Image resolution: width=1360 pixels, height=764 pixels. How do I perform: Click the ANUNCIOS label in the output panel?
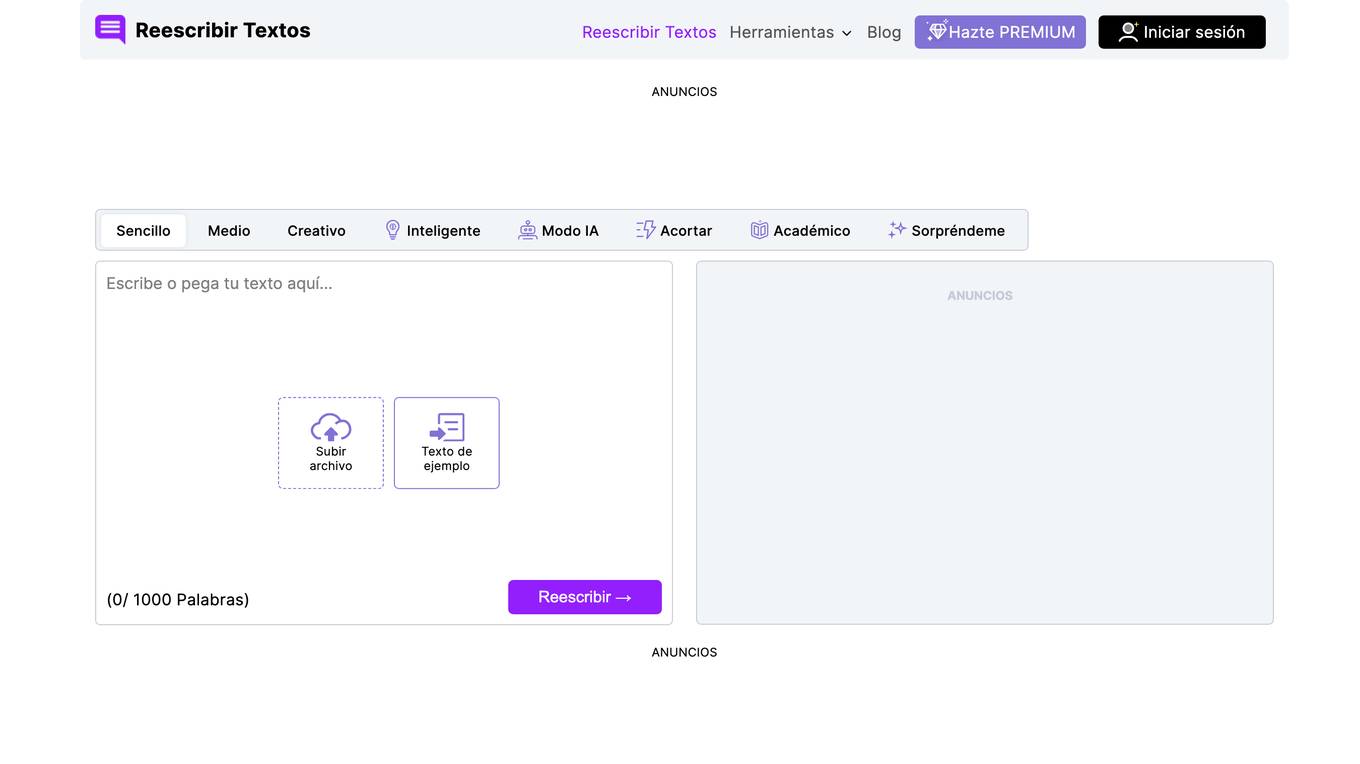point(980,296)
